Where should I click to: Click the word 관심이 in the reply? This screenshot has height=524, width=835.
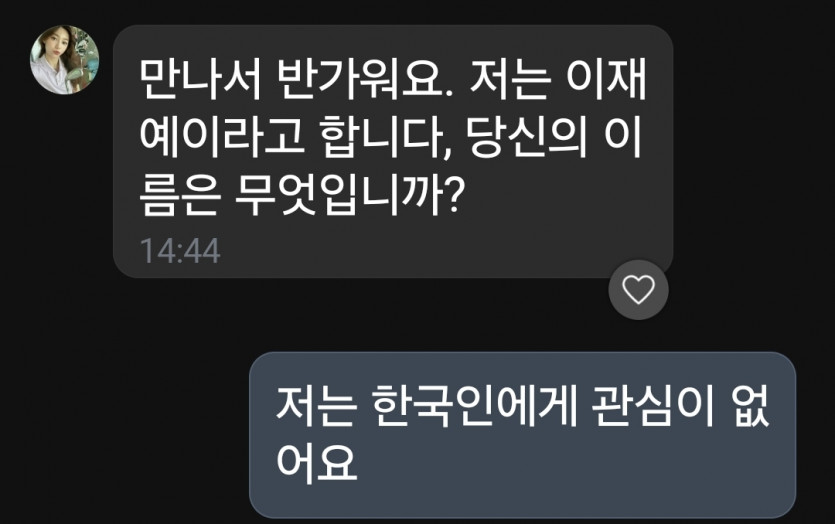tap(652, 407)
